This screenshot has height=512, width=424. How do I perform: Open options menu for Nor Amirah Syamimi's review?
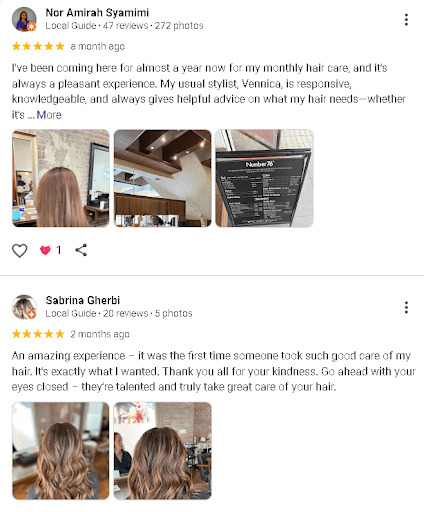(x=406, y=20)
